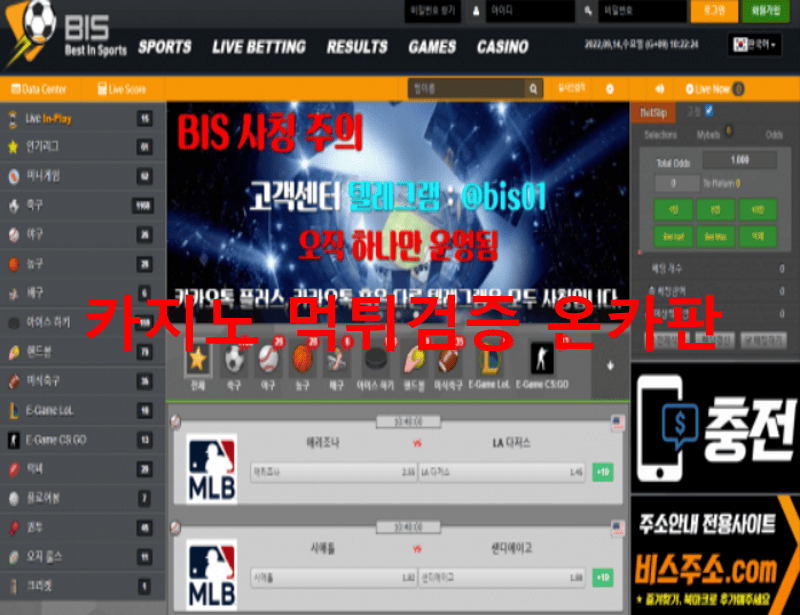800x615 pixels.
Task: Focus the 비밀번호 password input field
Action: (642, 11)
